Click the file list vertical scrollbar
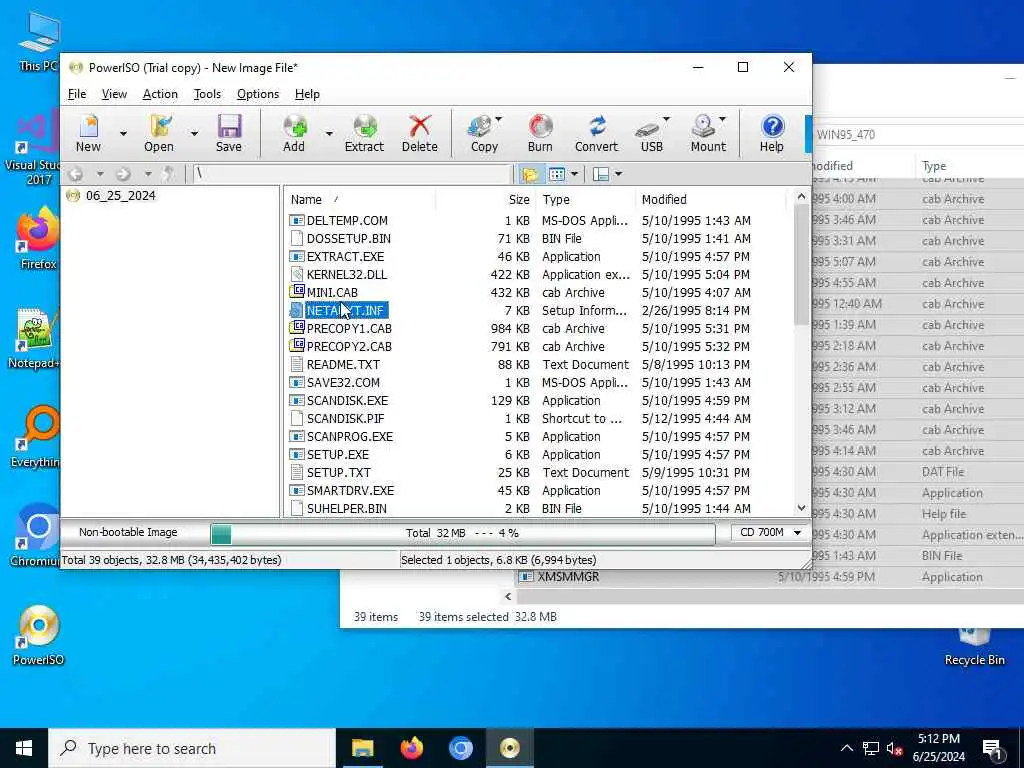1024x768 pixels. pyautogui.click(x=801, y=352)
